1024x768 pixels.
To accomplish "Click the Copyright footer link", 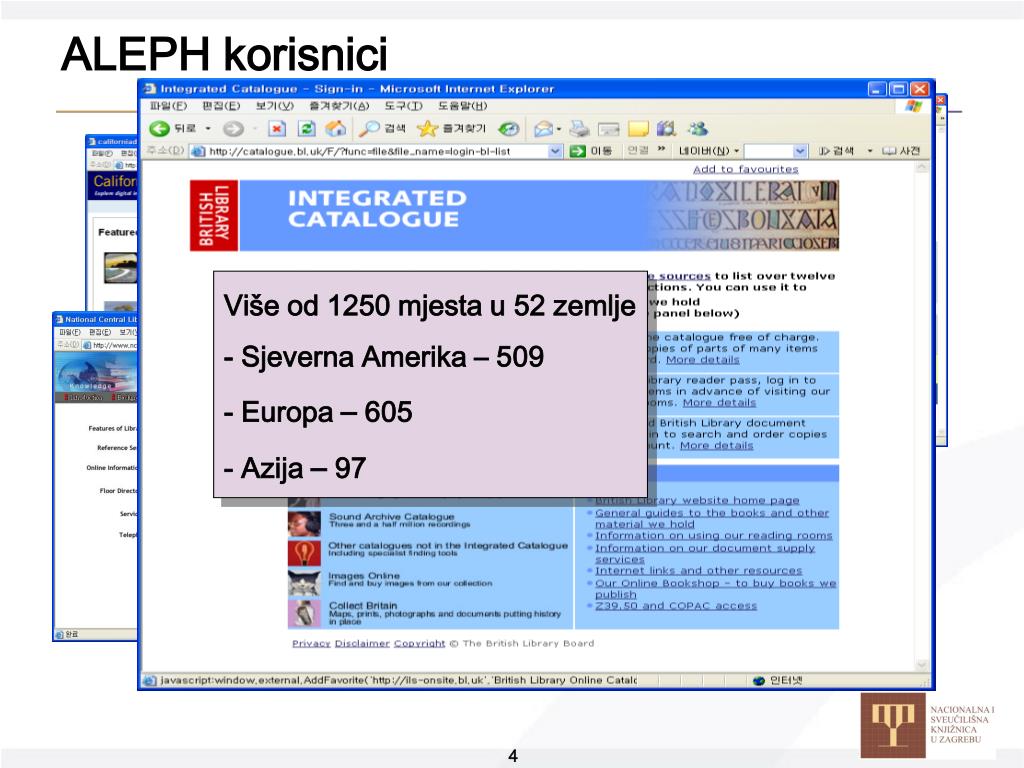I will (419, 643).
